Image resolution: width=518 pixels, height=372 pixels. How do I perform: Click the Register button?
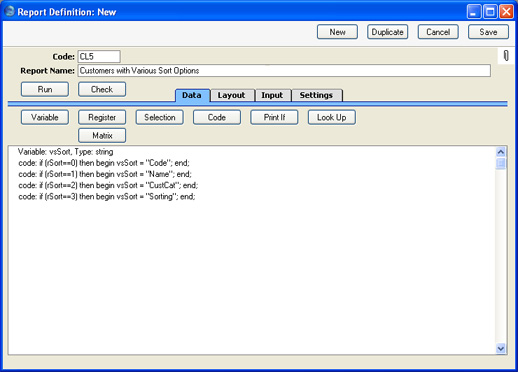[102, 117]
